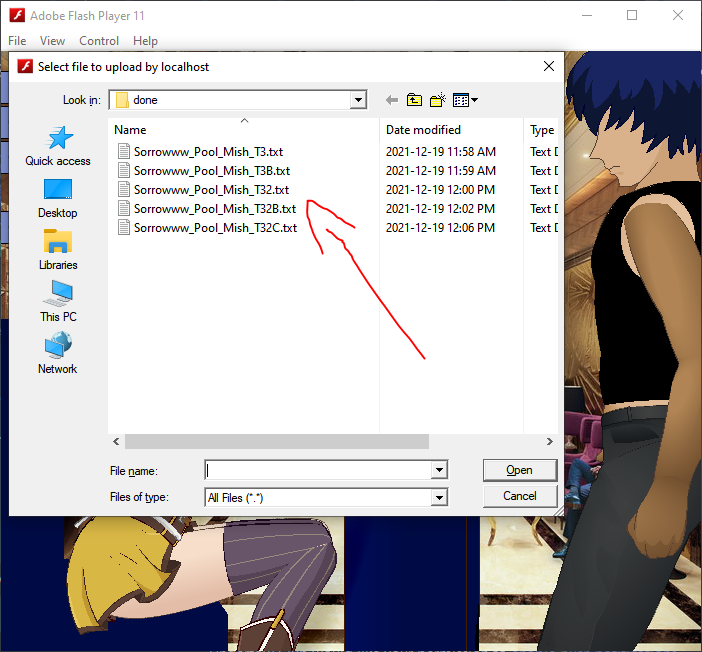Viewport: 702px width, 652px height.
Task: Click the Open button
Action: [519, 470]
